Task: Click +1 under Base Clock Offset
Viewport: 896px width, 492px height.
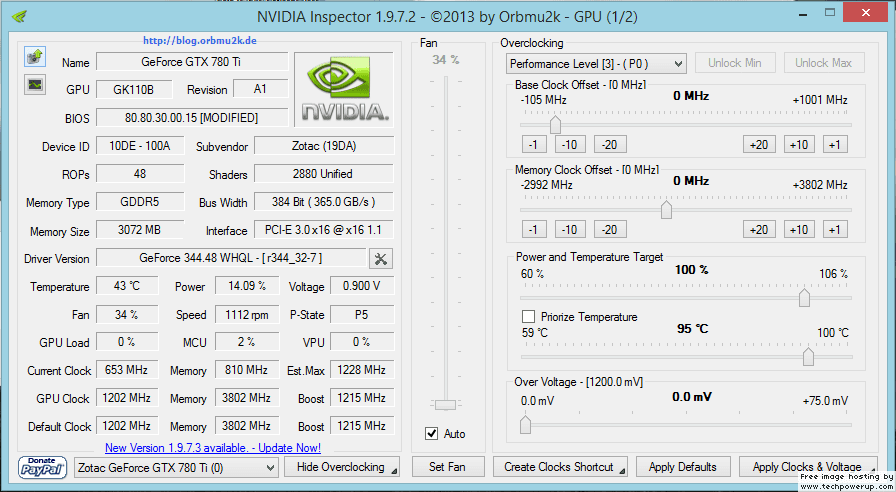Action: [835, 145]
